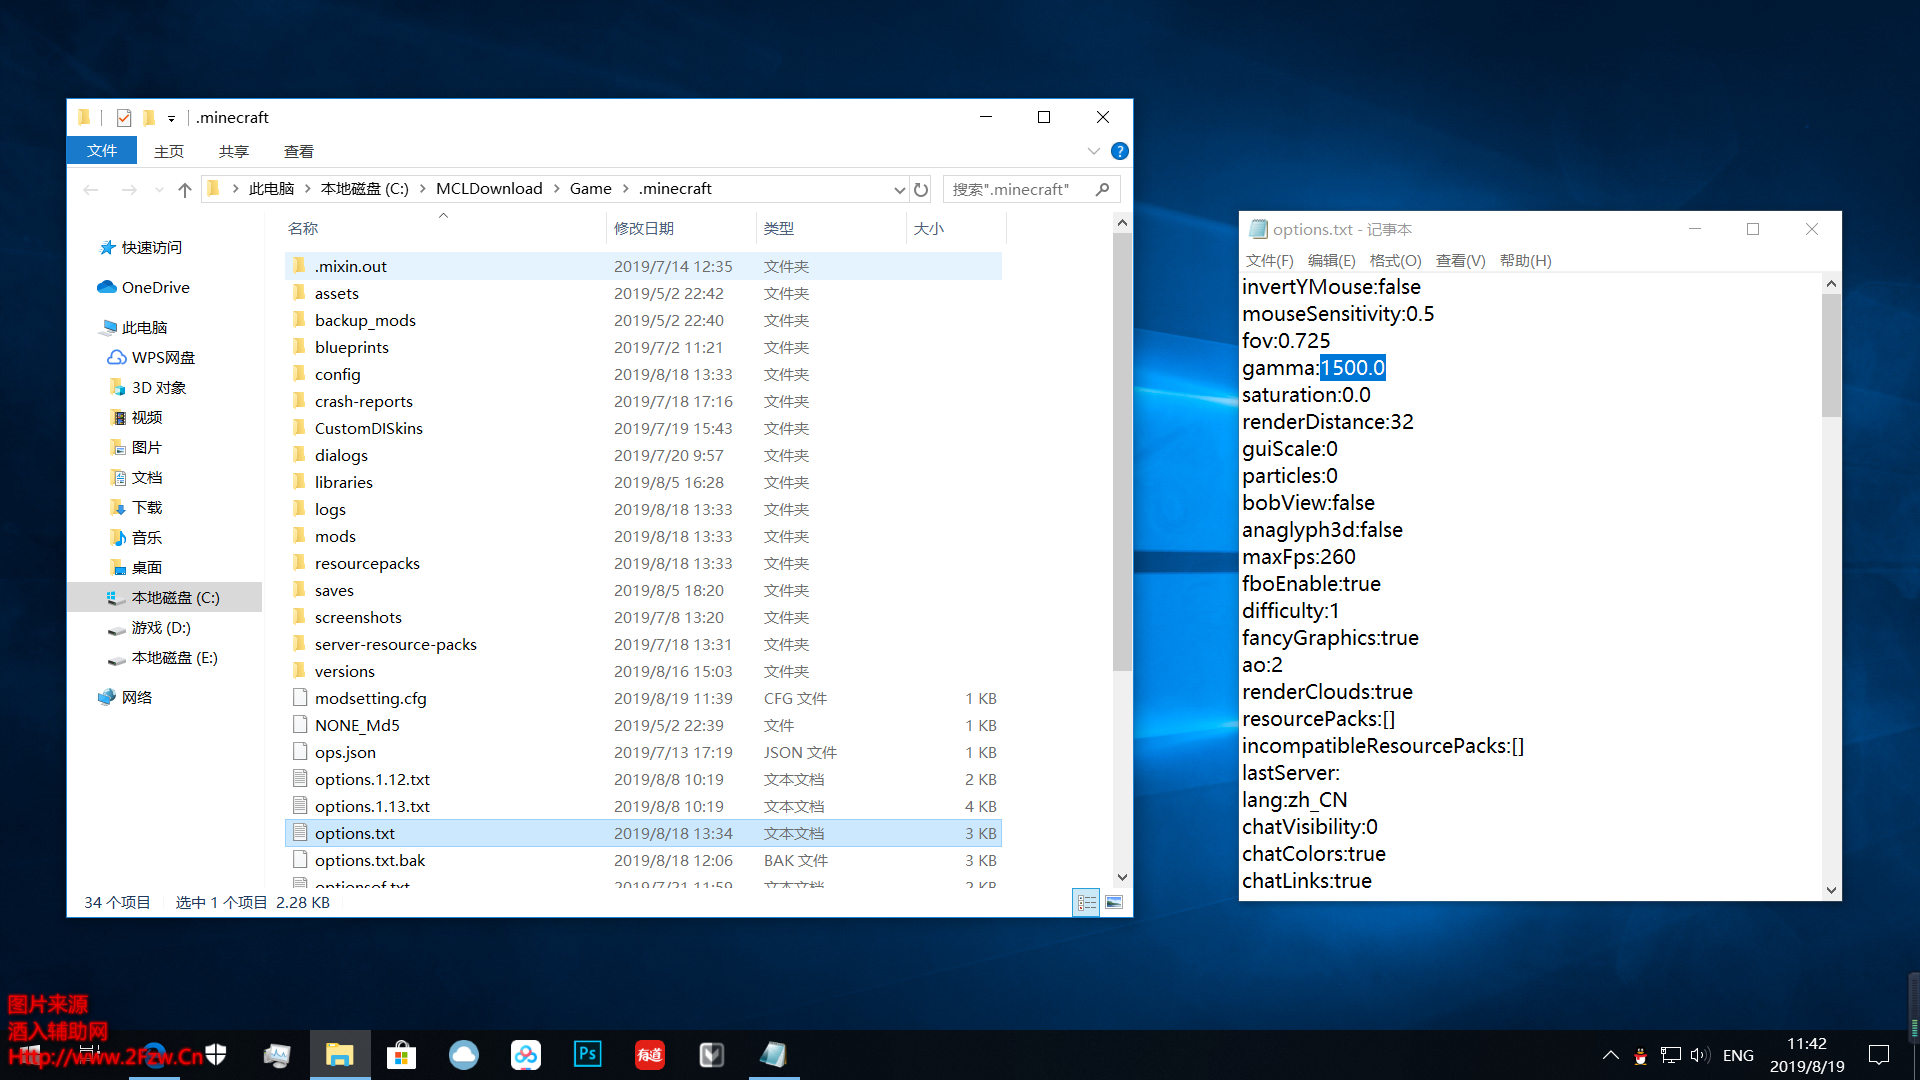Select 游戏 (D:) drive in navigation pane

pyautogui.click(x=161, y=627)
